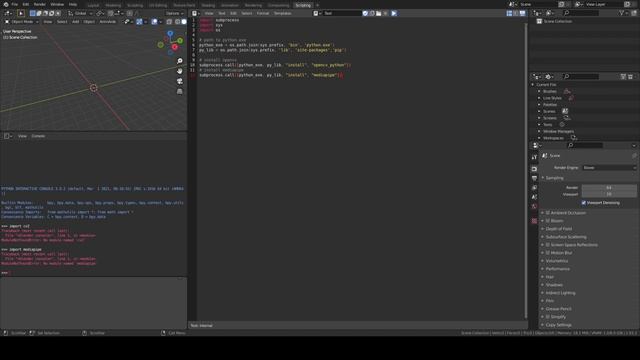The width and height of the screenshot is (640, 360).
Task: Open outliner filter funnel dropdown
Action: pyautogui.click(x=623, y=13)
